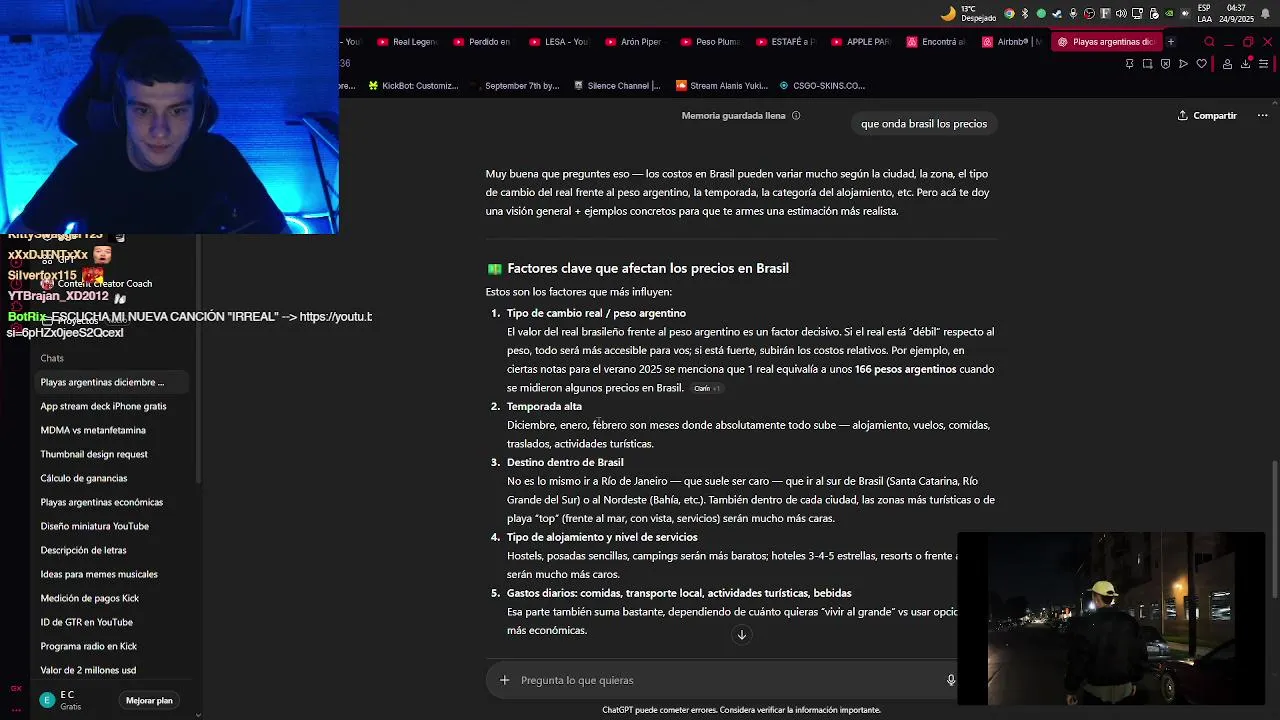This screenshot has width=1280, height=720.
Task: Open the easy setup sliders icon
Action: (1263, 64)
